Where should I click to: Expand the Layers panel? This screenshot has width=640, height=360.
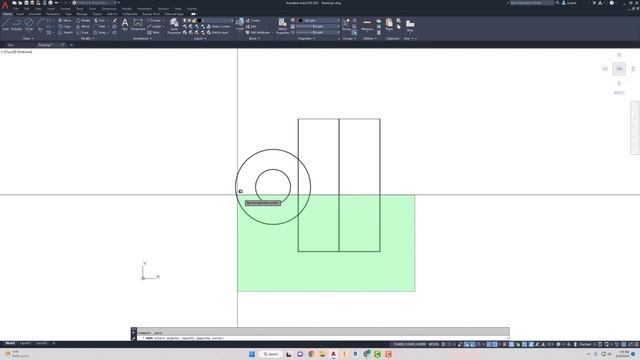pyautogui.click(x=200, y=38)
